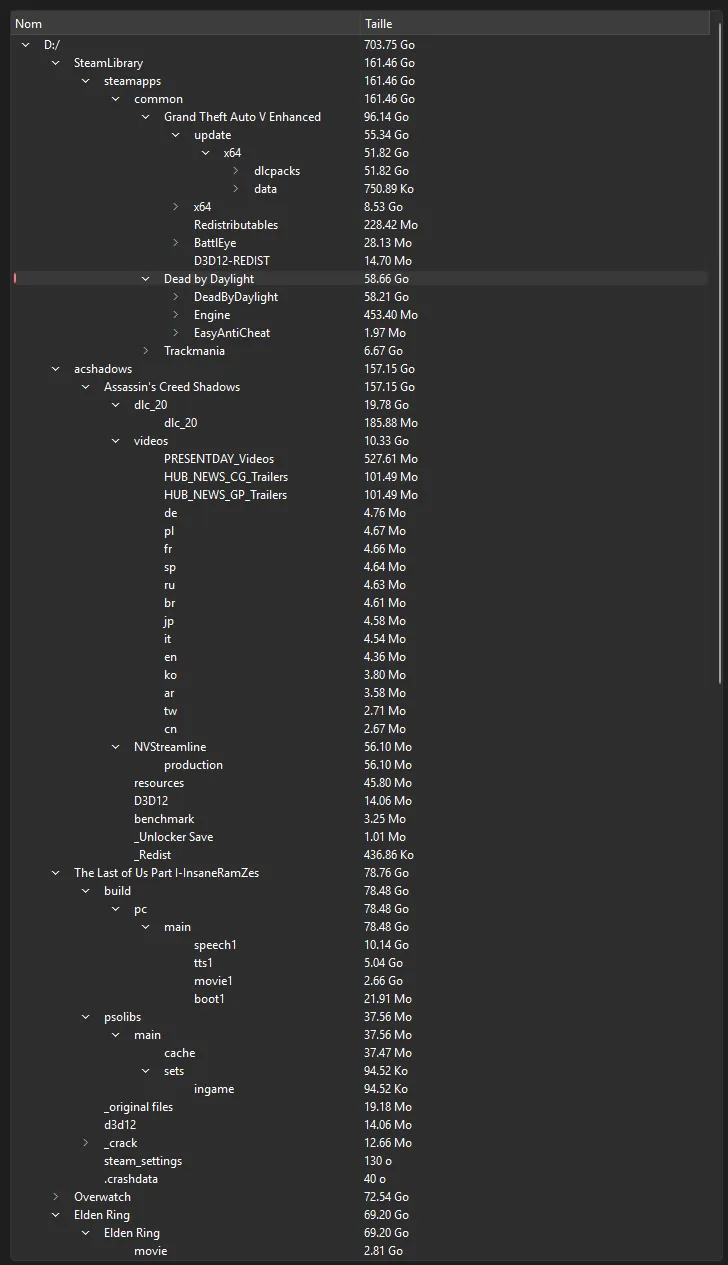The height and width of the screenshot is (1265, 728).
Task: Sort by the Nom column header
Action: (x=186, y=23)
